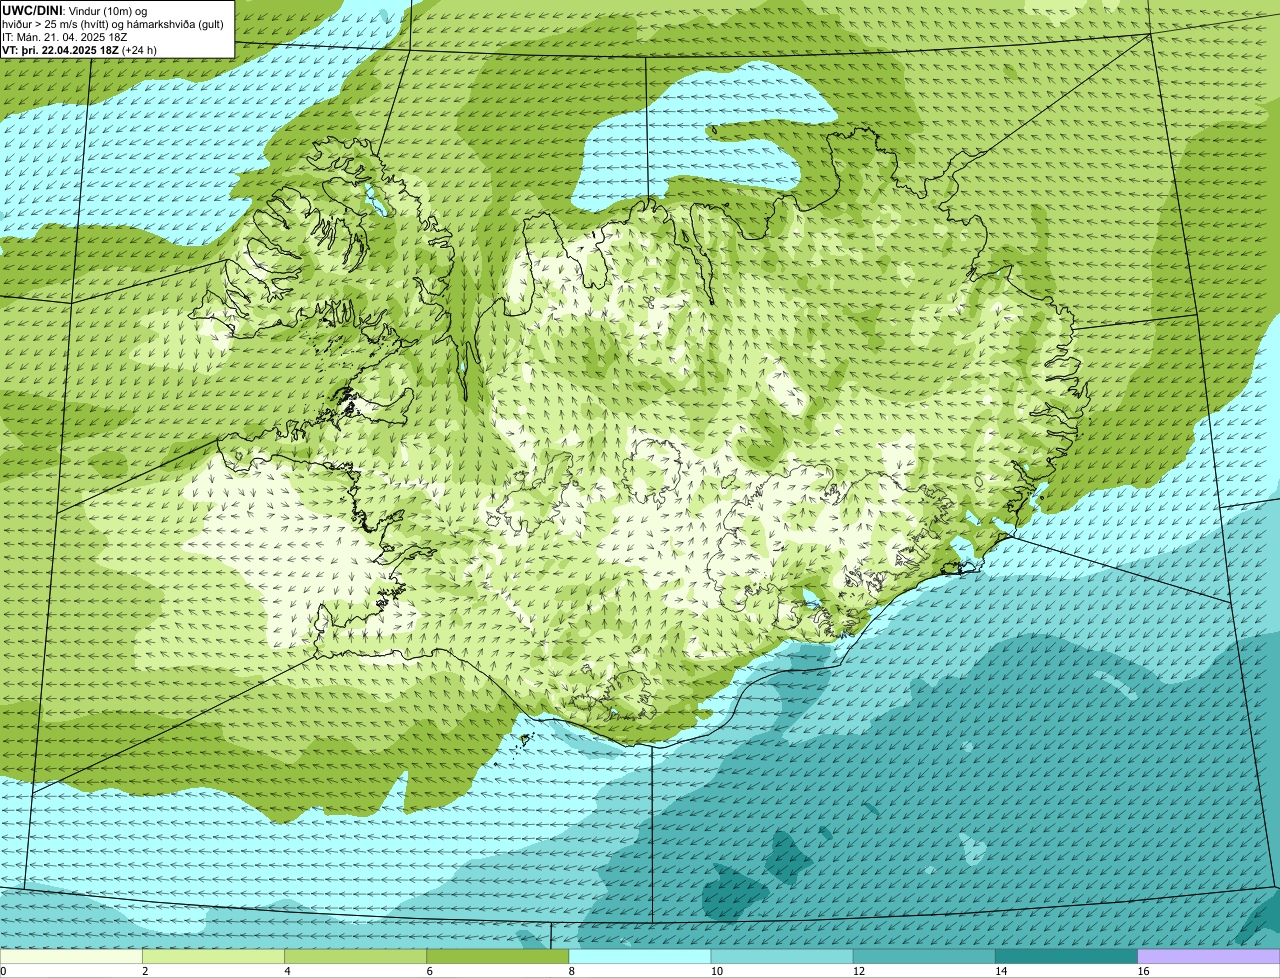
Task: Click the legend scale label "0"
Action: [x=3, y=971]
